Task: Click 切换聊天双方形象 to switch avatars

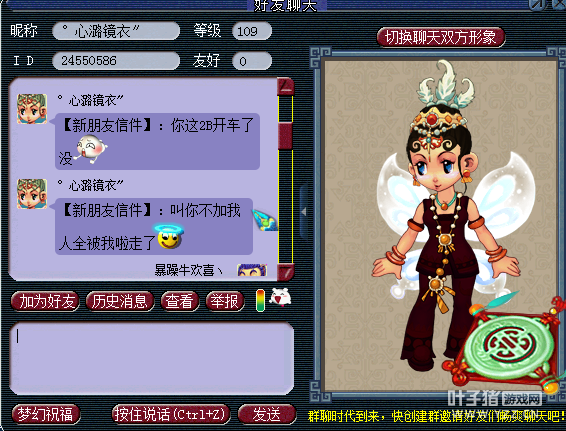Action: click(x=440, y=37)
